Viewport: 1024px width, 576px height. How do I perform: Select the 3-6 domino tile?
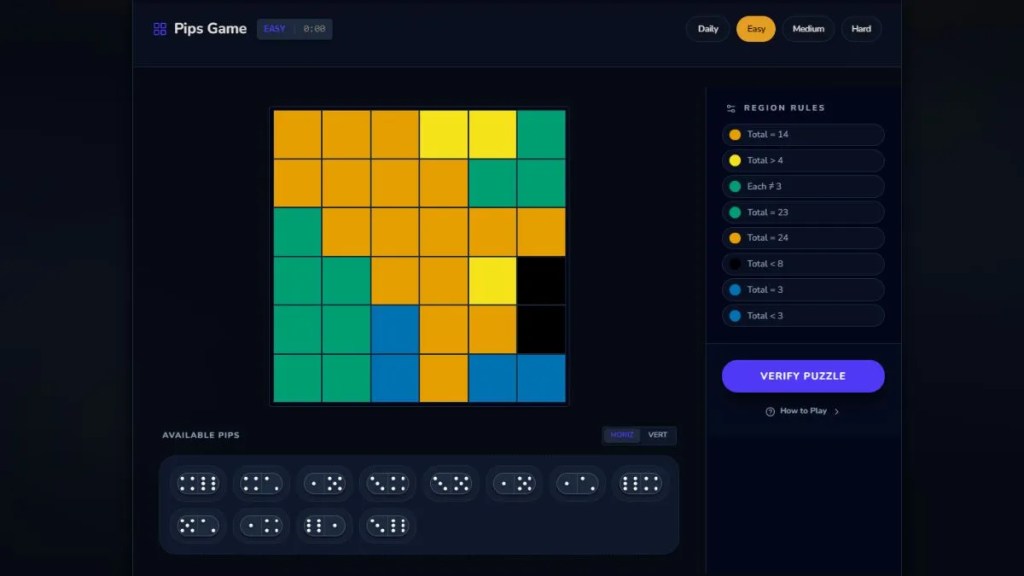click(x=387, y=526)
